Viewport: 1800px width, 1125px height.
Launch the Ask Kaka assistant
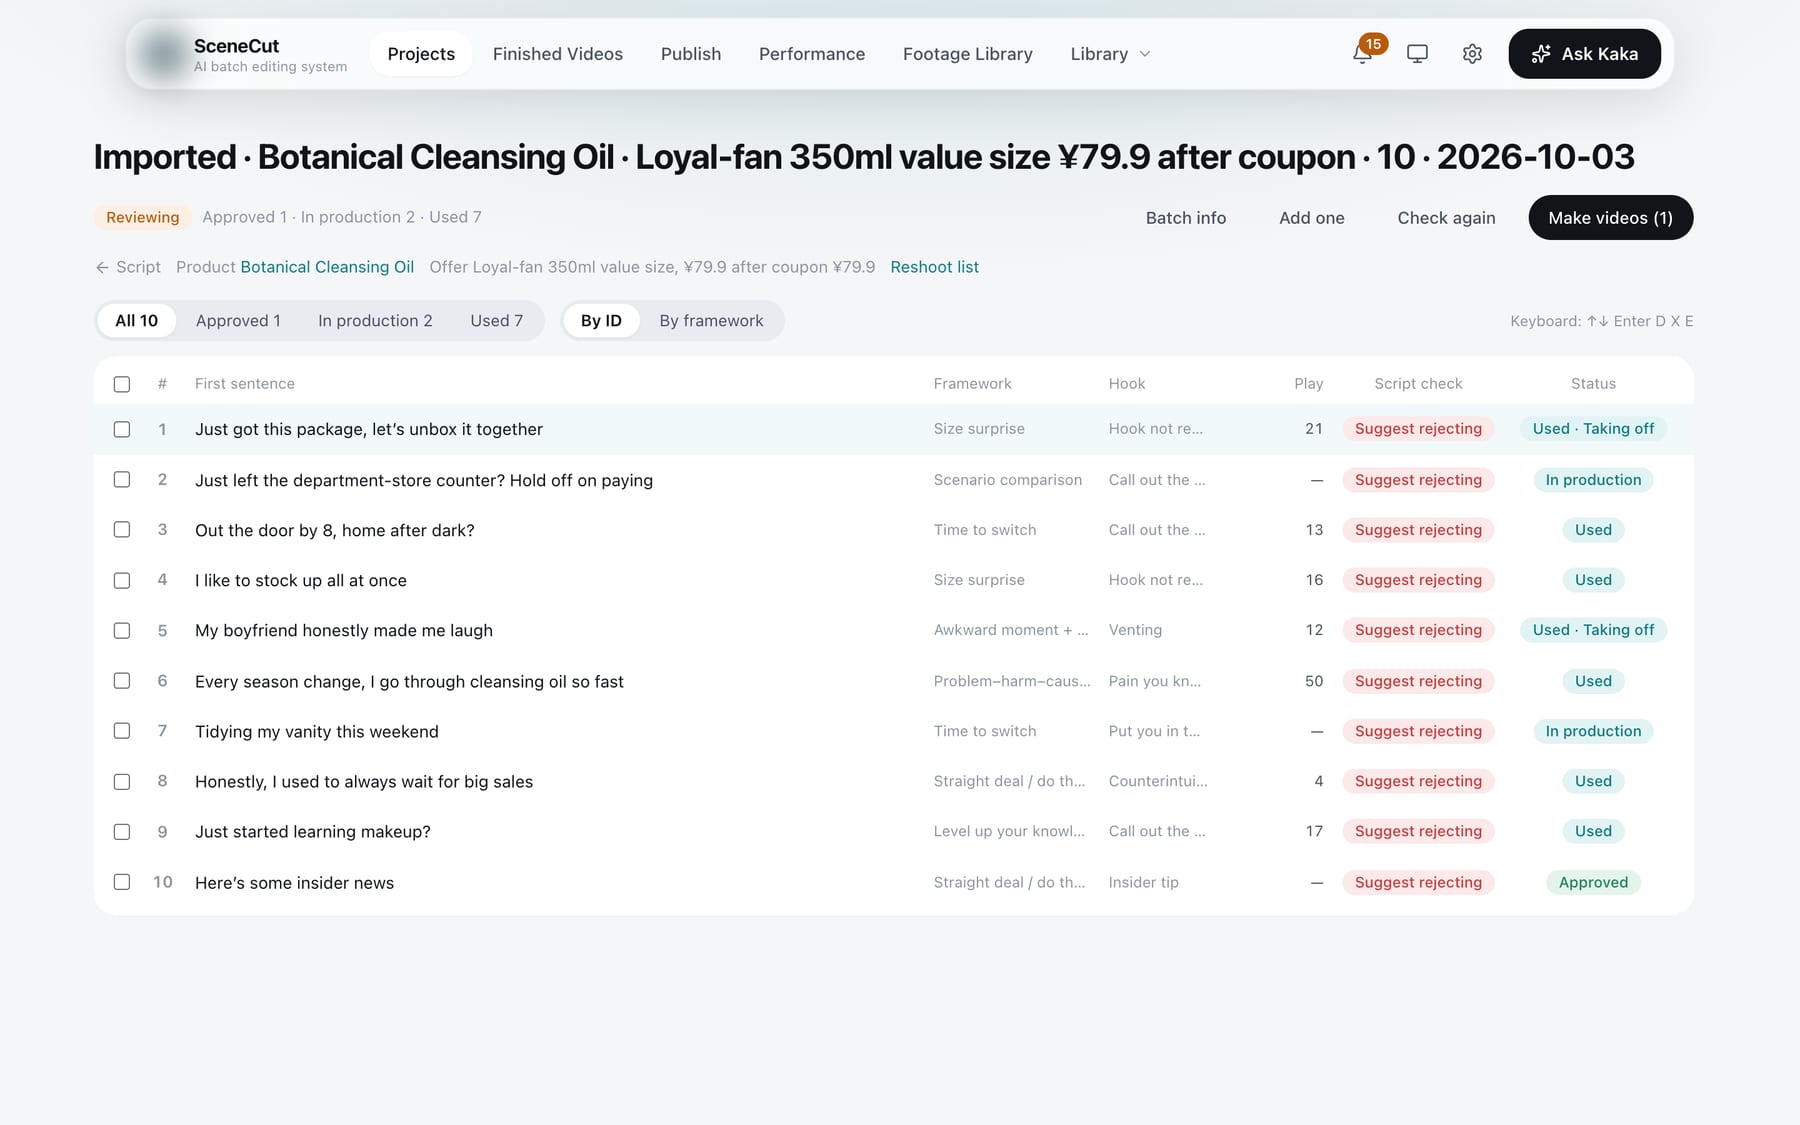(1584, 54)
